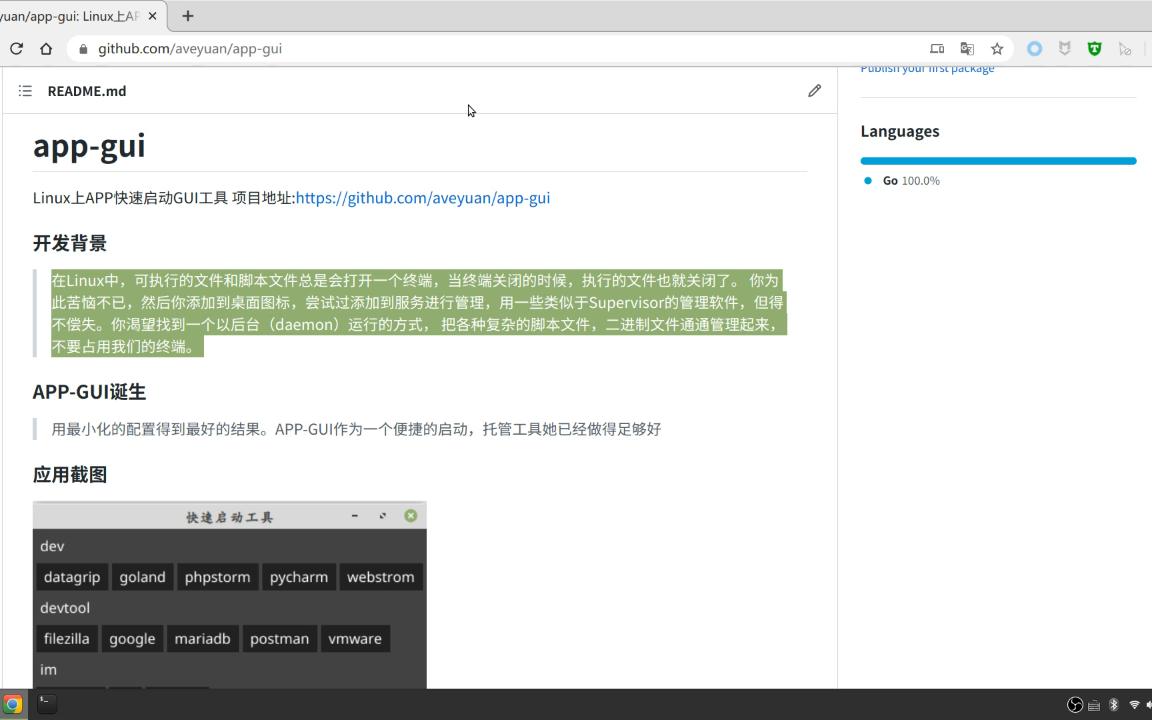Image resolution: width=1152 pixels, height=720 pixels.
Task: Click the cast/devices icon in address bar
Action: pos(937,48)
